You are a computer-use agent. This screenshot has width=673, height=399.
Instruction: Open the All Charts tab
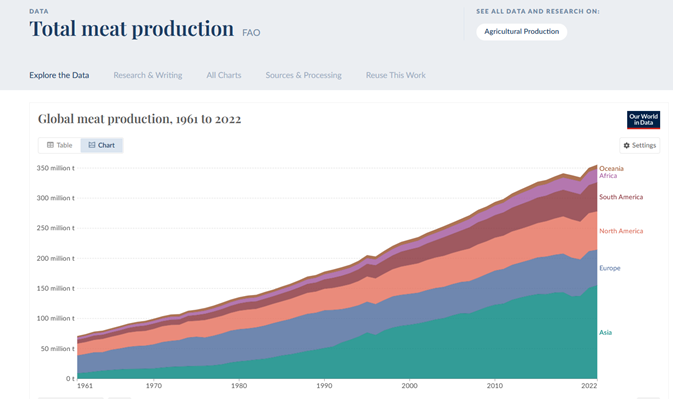pos(224,75)
